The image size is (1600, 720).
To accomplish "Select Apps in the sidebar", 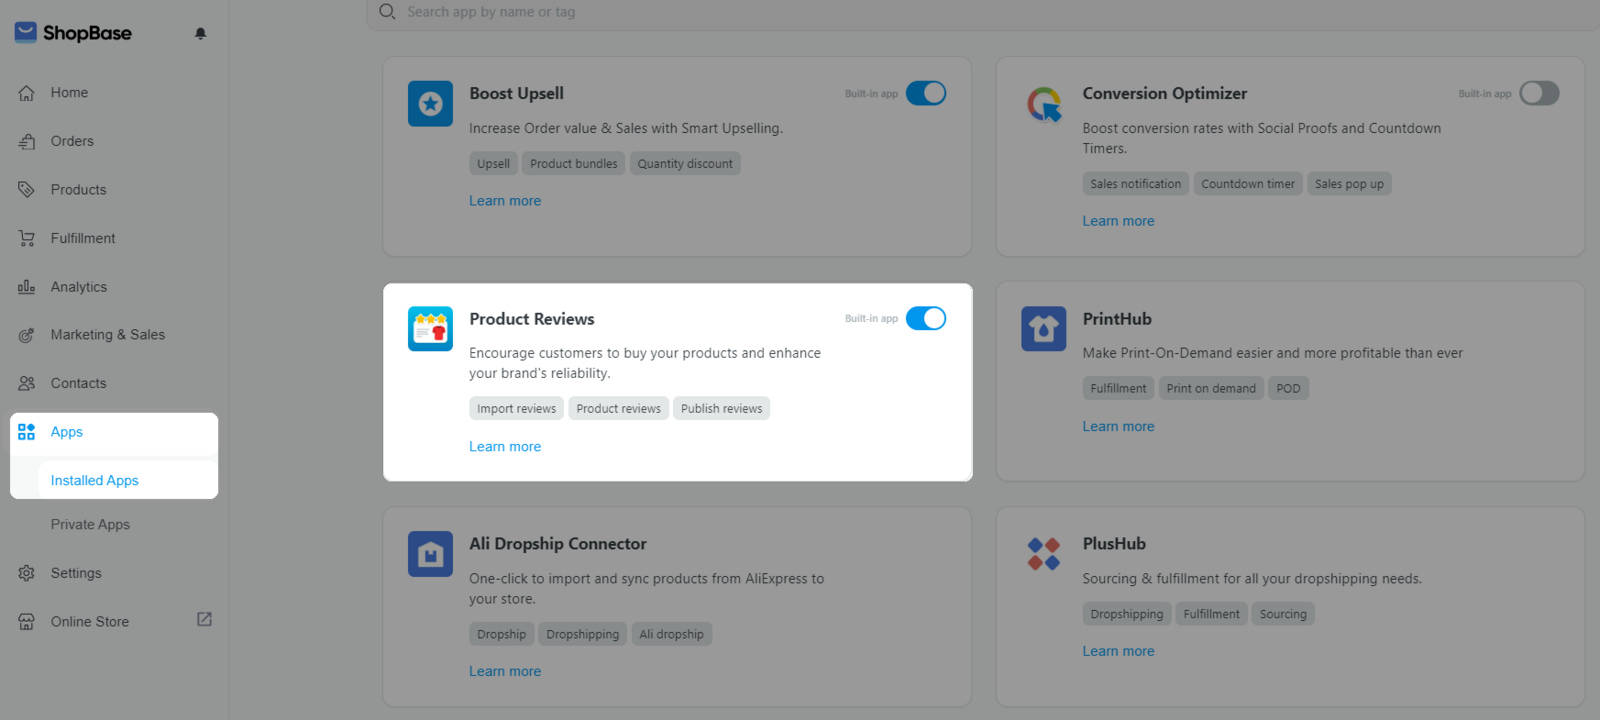I will (x=67, y=432).
